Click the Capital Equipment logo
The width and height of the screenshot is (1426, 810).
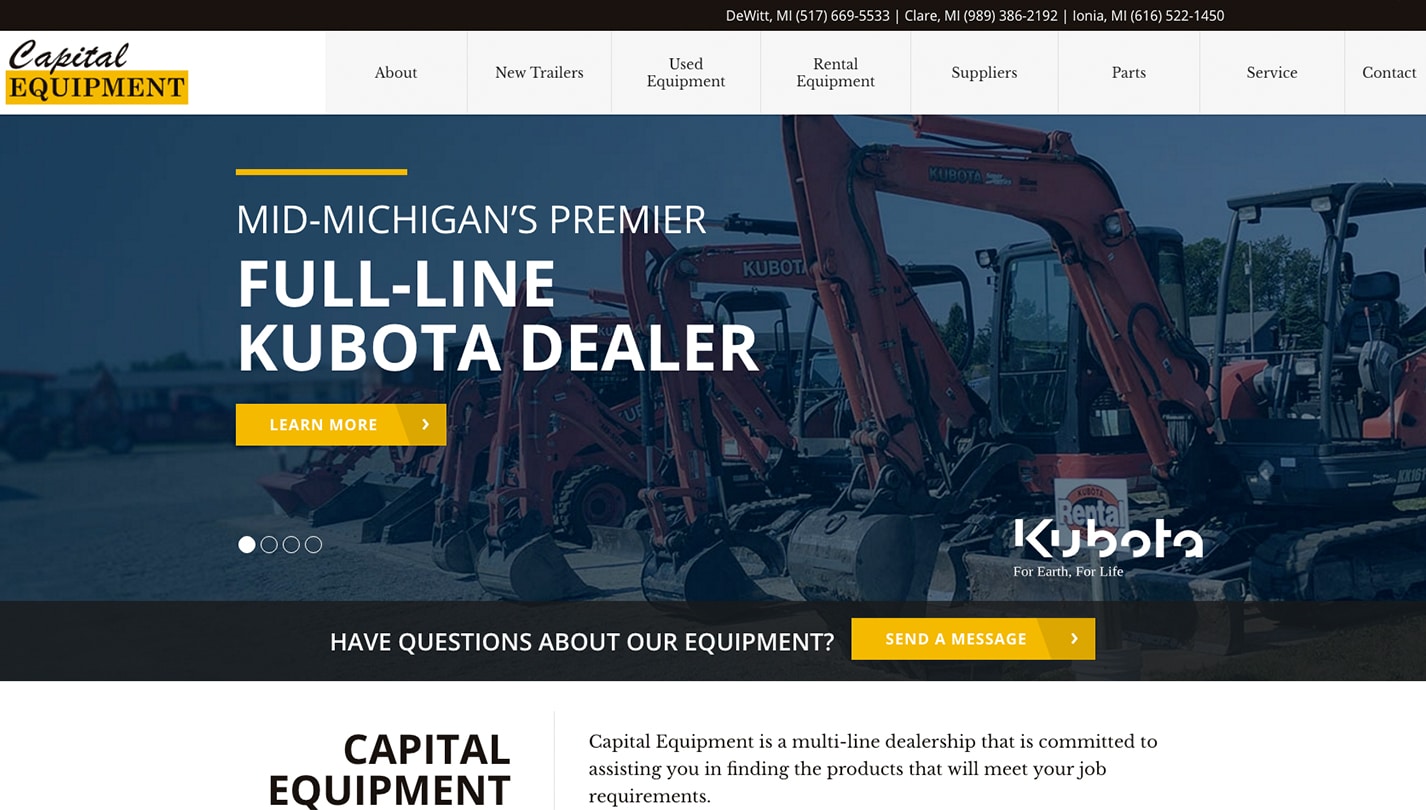pyautogui.click(x=97, y=72)
